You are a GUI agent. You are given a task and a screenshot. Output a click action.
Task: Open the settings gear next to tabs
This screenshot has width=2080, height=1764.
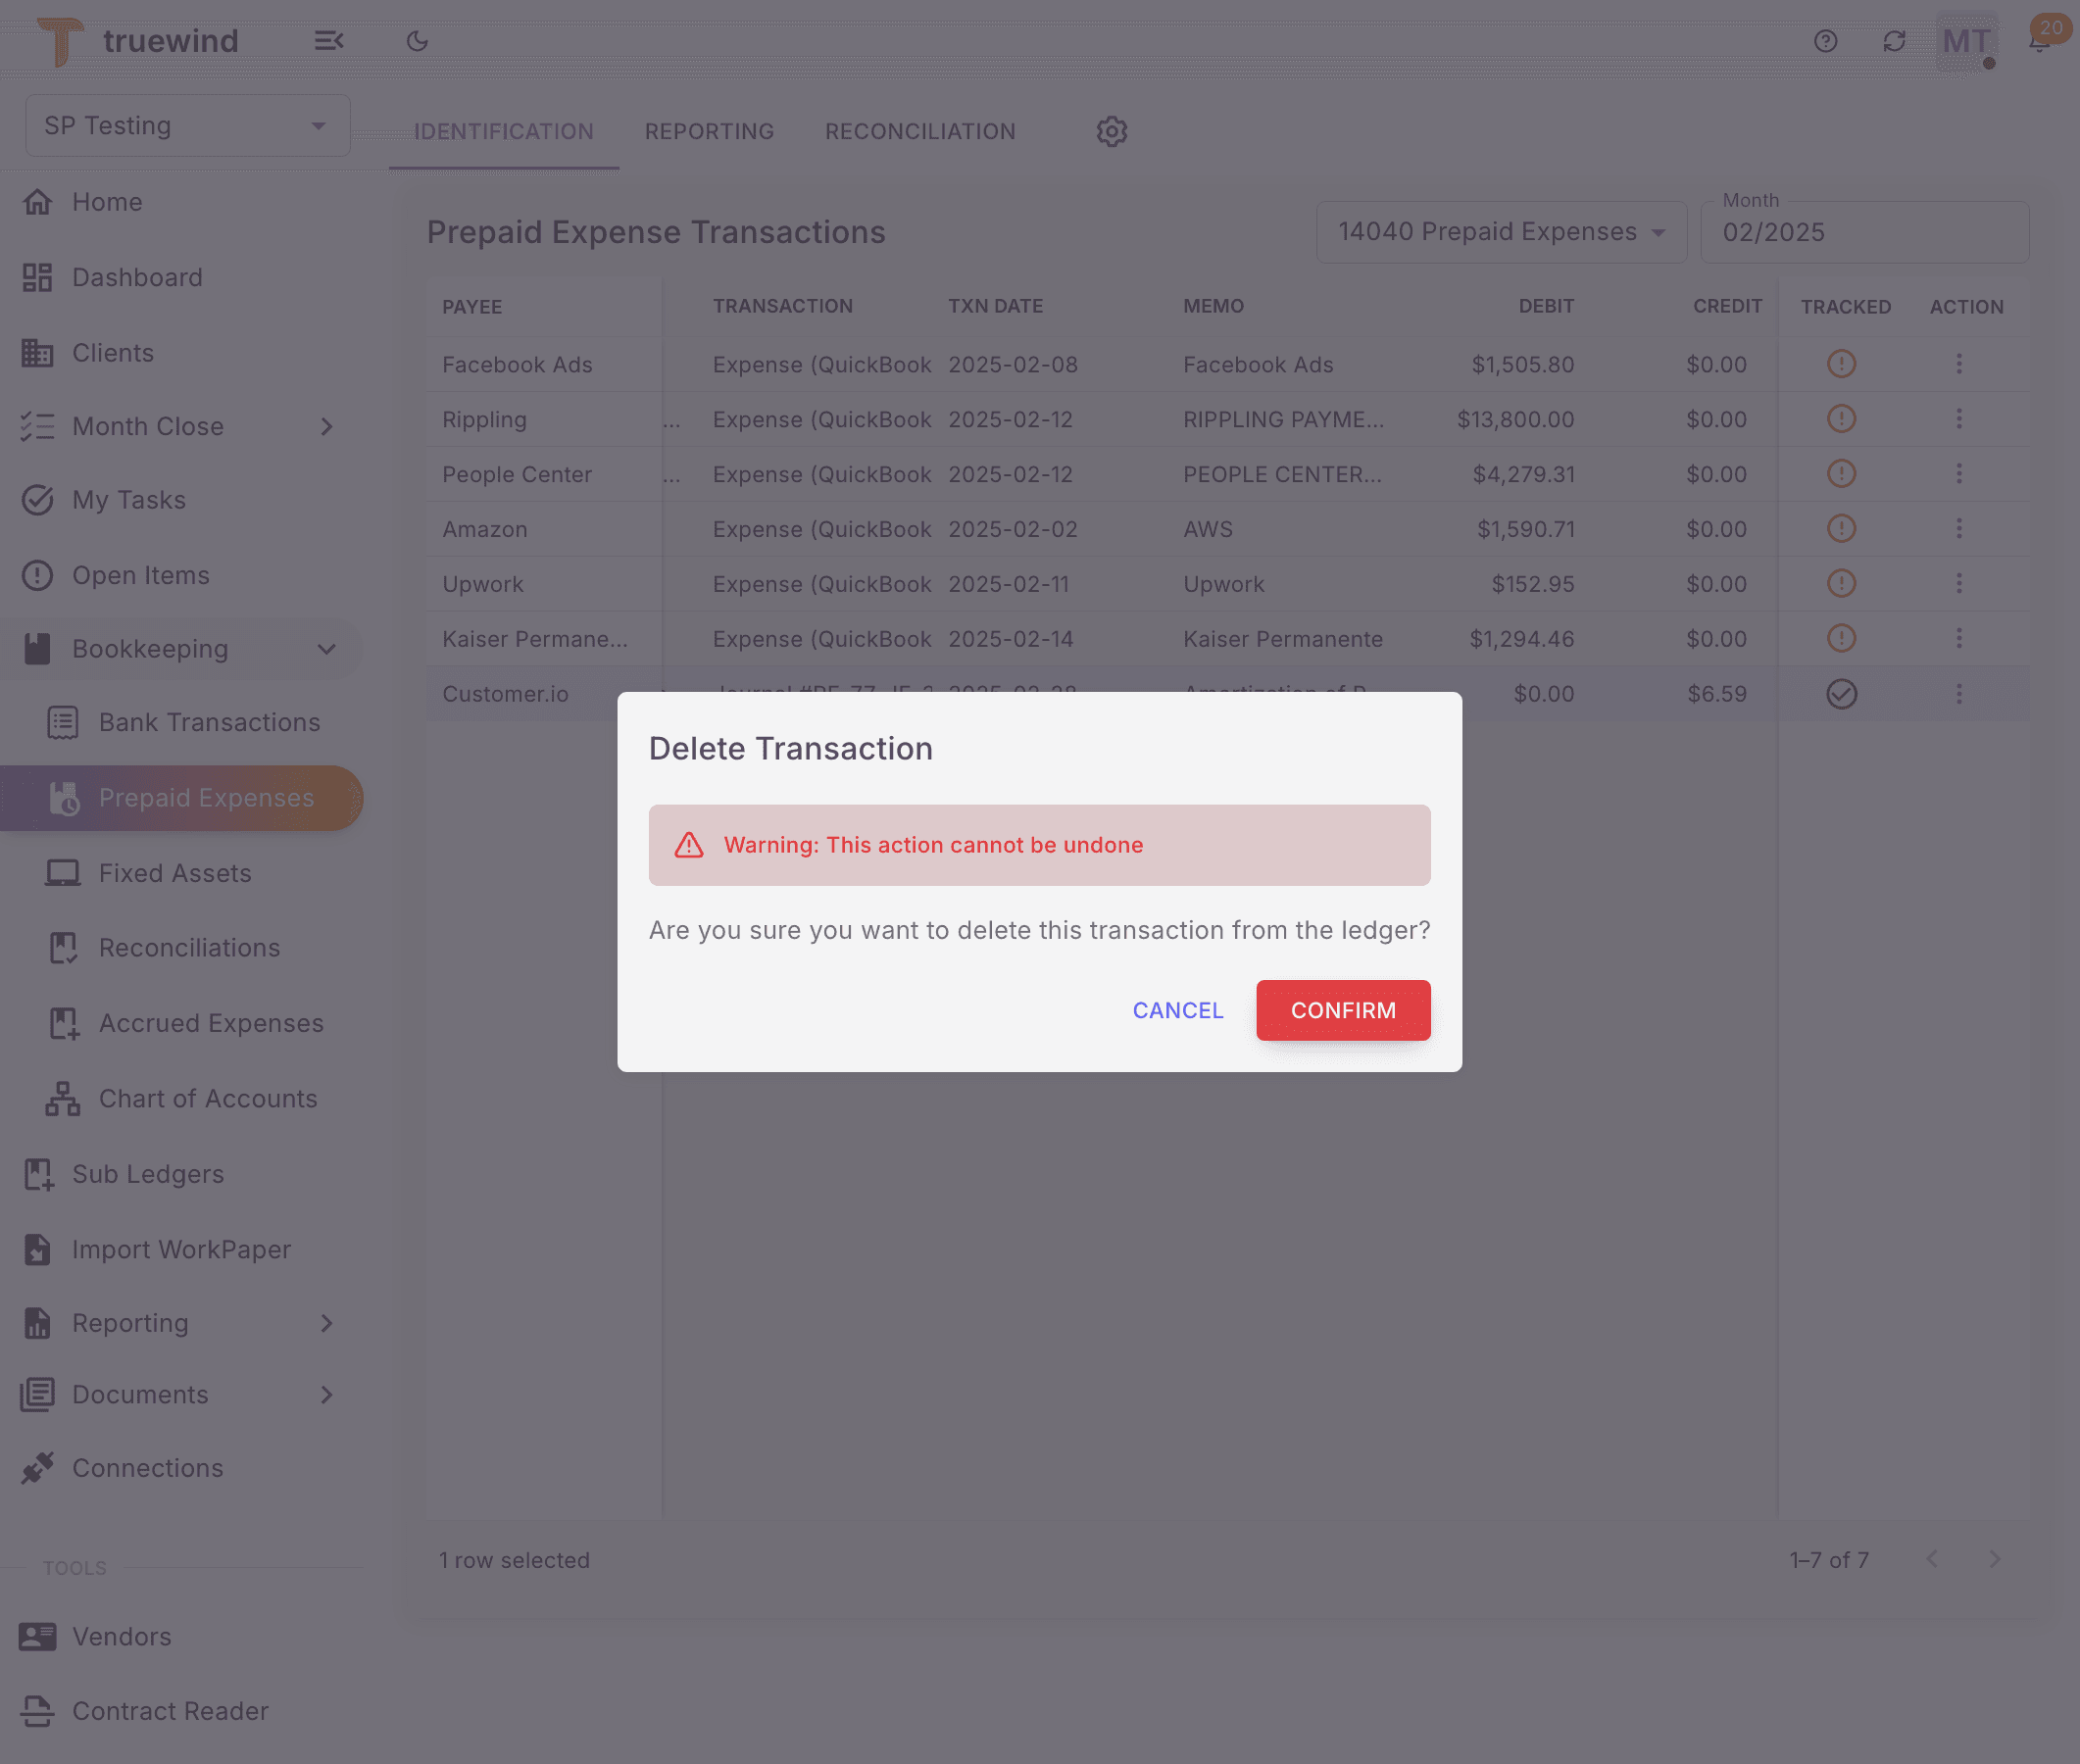point(1111,131)
